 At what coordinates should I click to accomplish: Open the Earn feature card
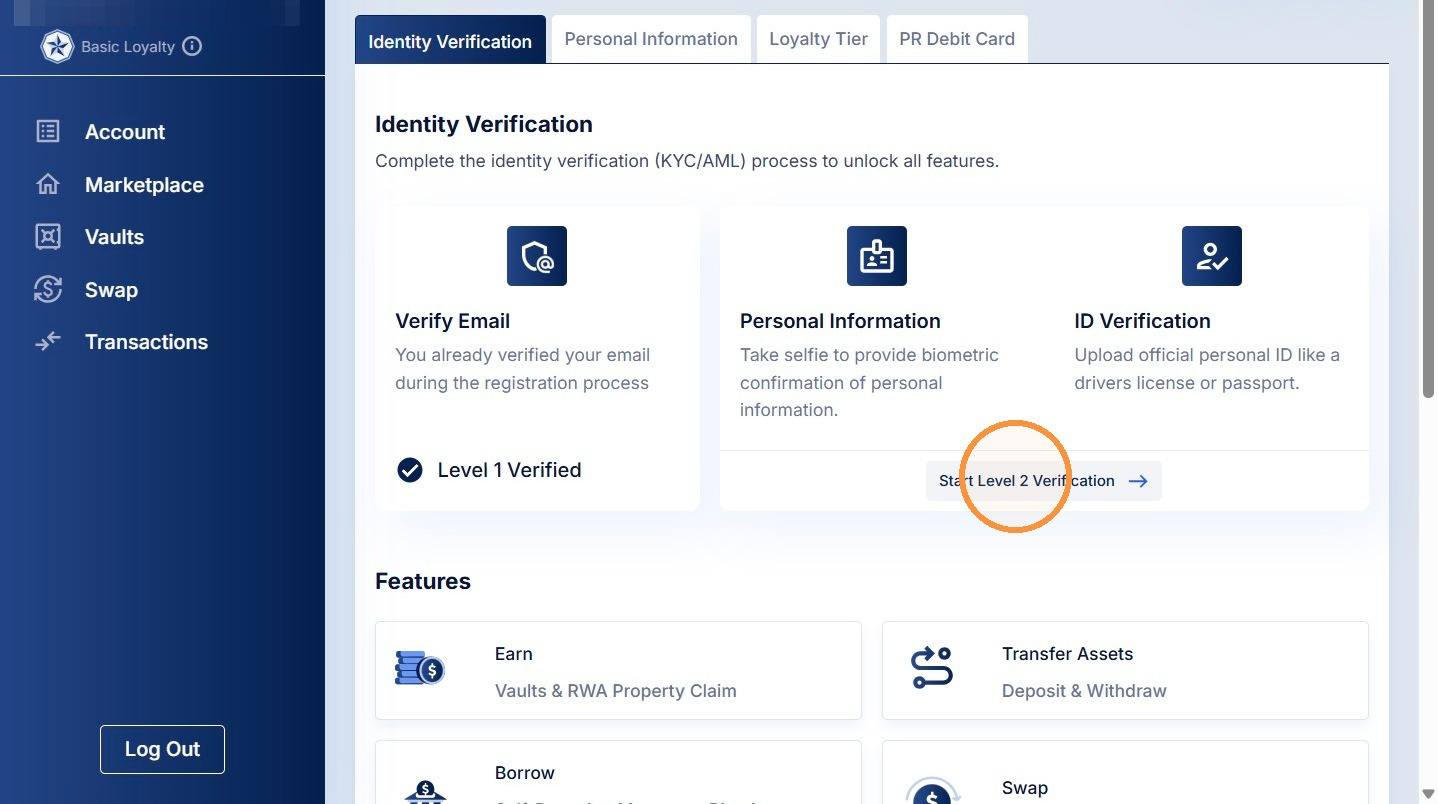click(x=618, y=671)
